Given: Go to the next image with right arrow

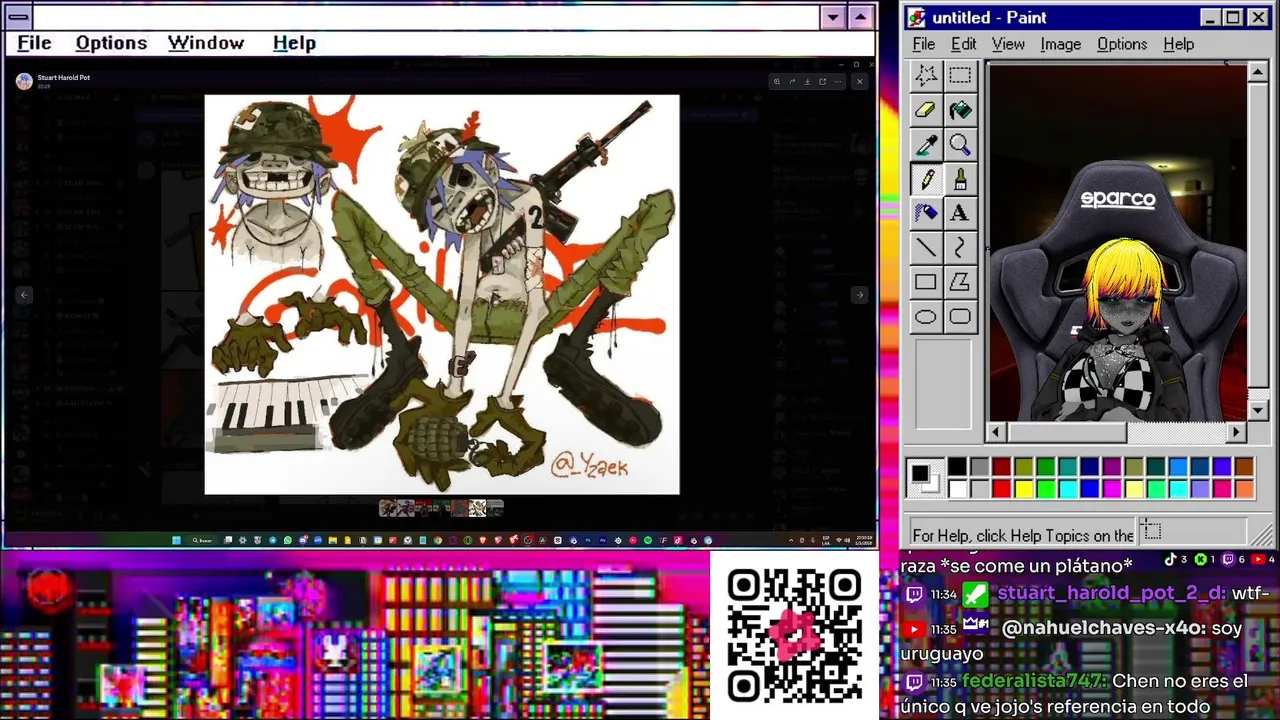Looking at the screenshot, I should click(x=859, y=295).
